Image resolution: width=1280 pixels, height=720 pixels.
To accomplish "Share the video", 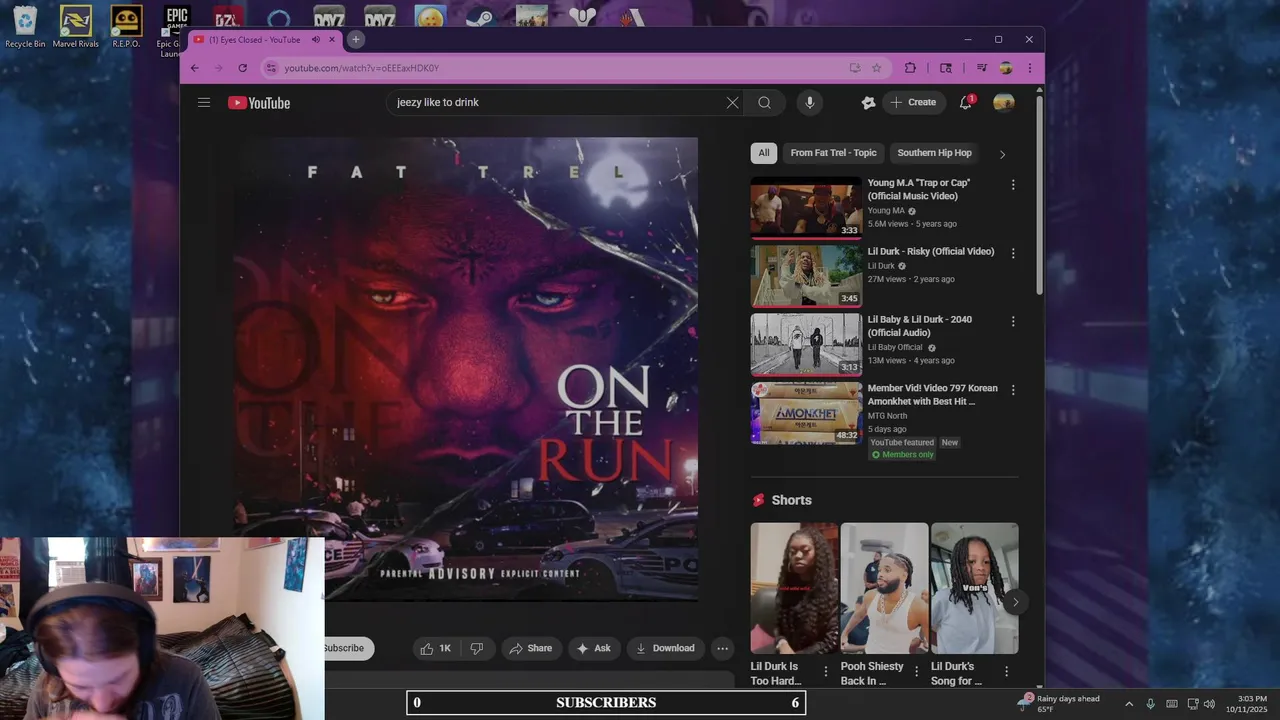I will pyautogui.click(x=531, y=648).
